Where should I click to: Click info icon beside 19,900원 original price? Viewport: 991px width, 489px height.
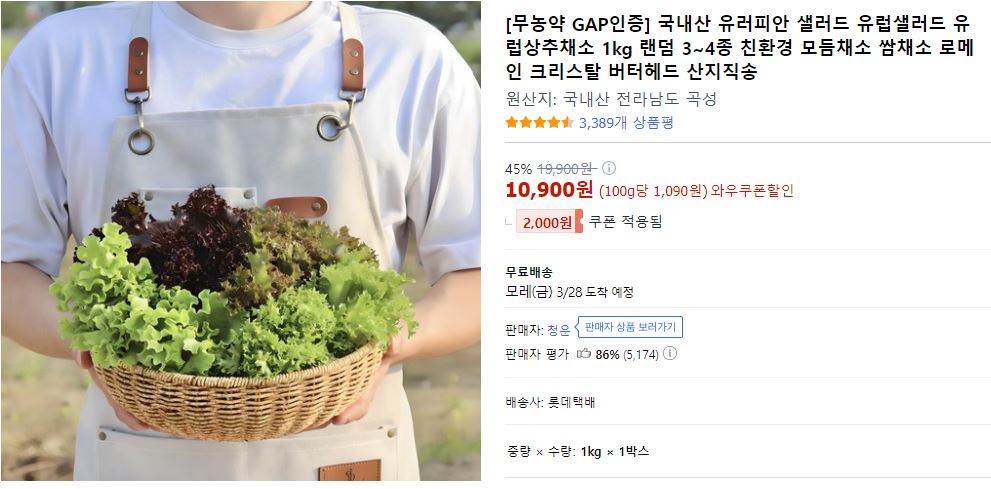click(609, 168)
